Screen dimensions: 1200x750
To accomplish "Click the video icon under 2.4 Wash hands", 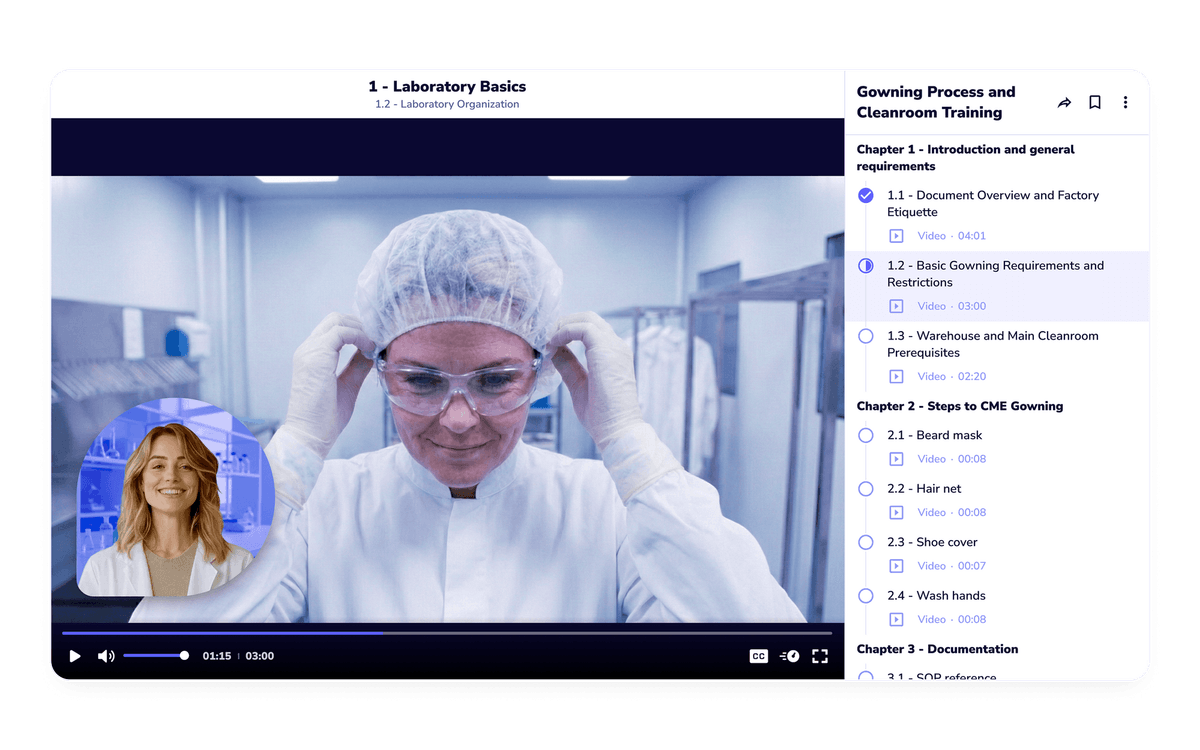I will tap(896, 619).
